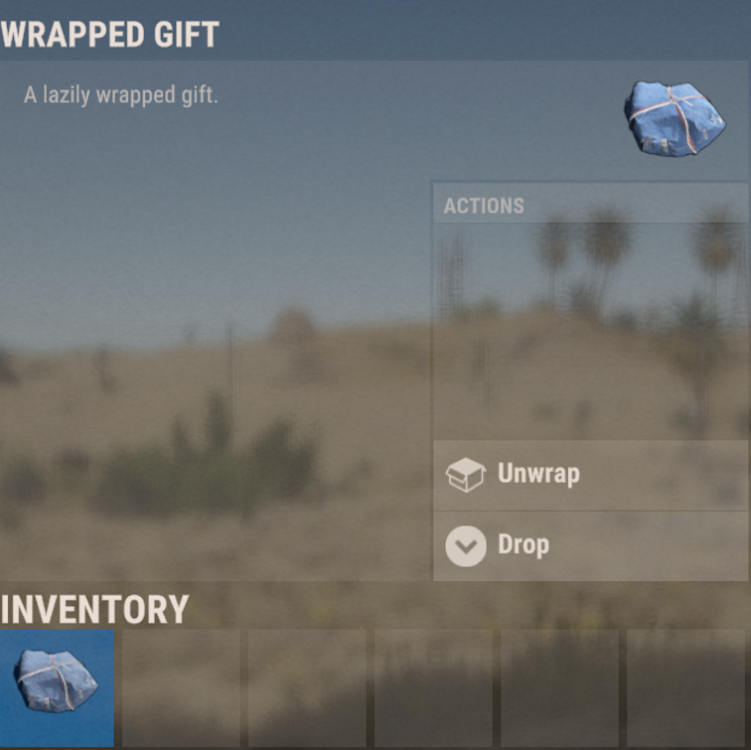Drop the gift via Drop label
This screenshot has height=750, width=751.
coord(523,545)
